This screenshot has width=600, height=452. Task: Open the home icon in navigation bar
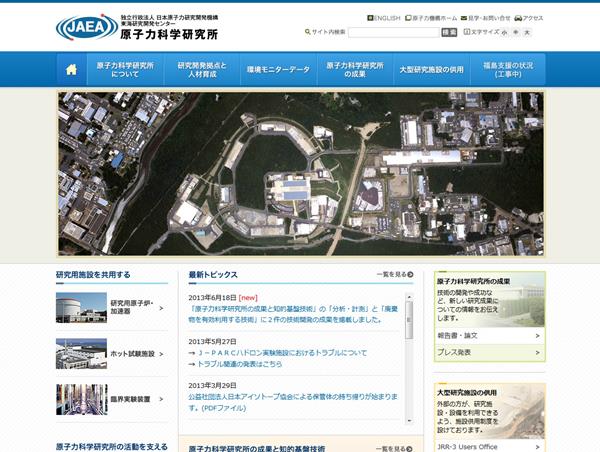click(x=71, y=70)
